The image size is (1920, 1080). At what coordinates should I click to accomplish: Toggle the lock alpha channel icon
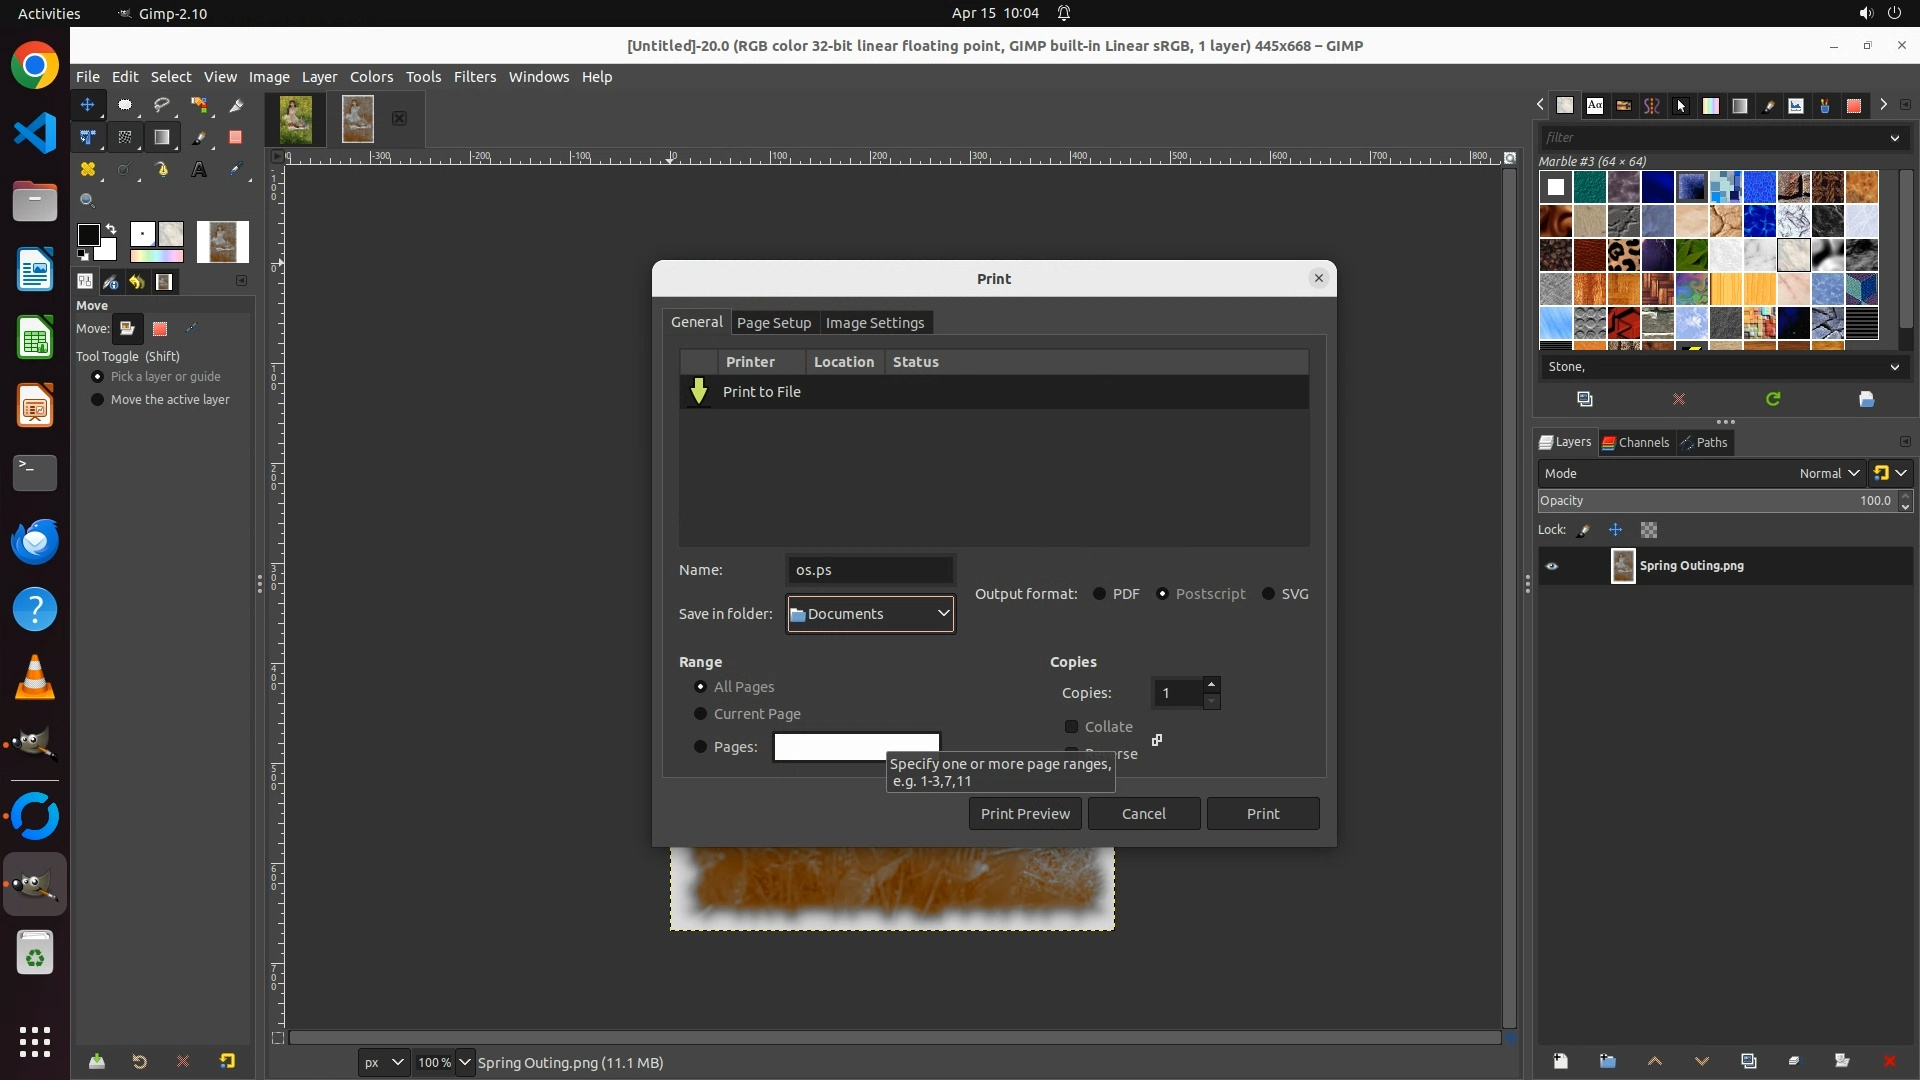point(1649,530)
